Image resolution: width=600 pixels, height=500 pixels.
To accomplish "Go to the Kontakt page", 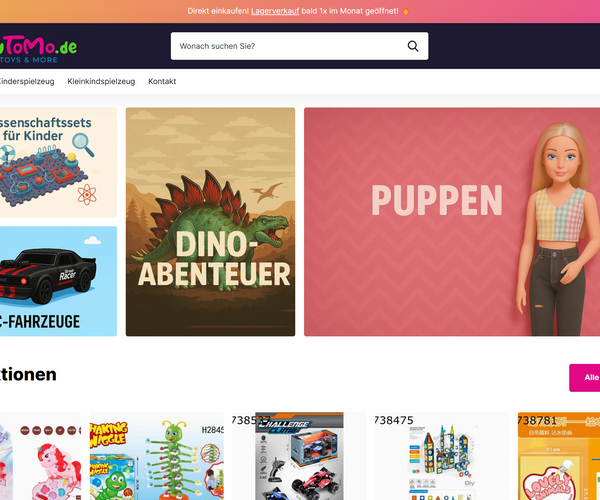I will click(x=162, y=81).
